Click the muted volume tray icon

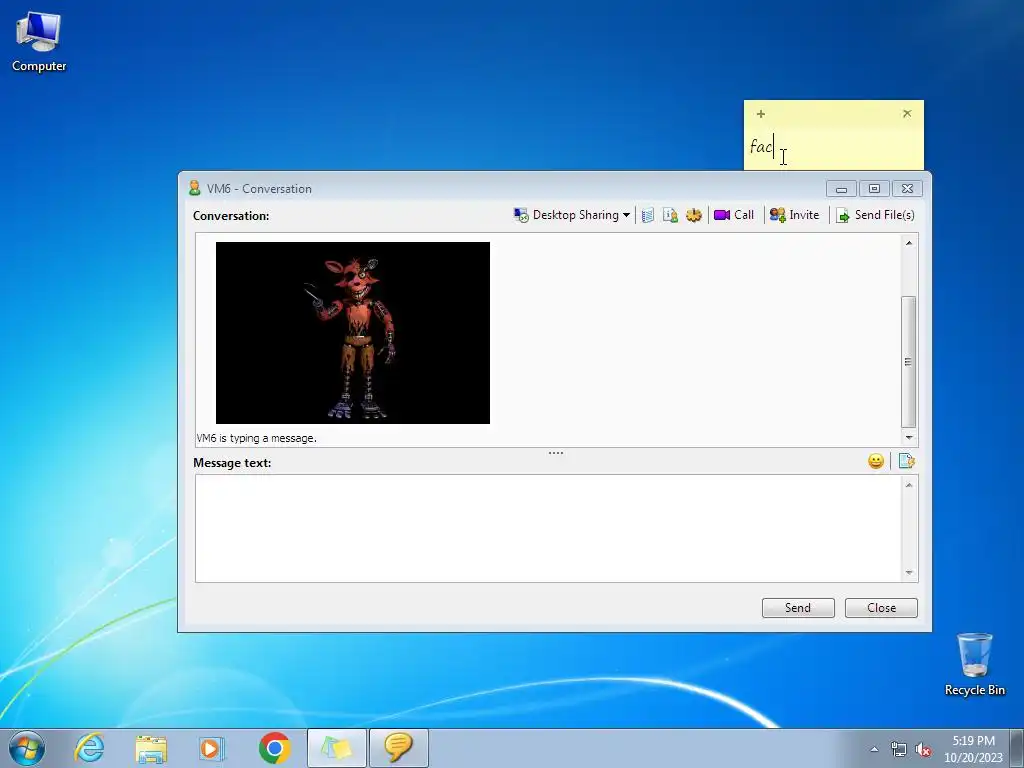(923, 750)
